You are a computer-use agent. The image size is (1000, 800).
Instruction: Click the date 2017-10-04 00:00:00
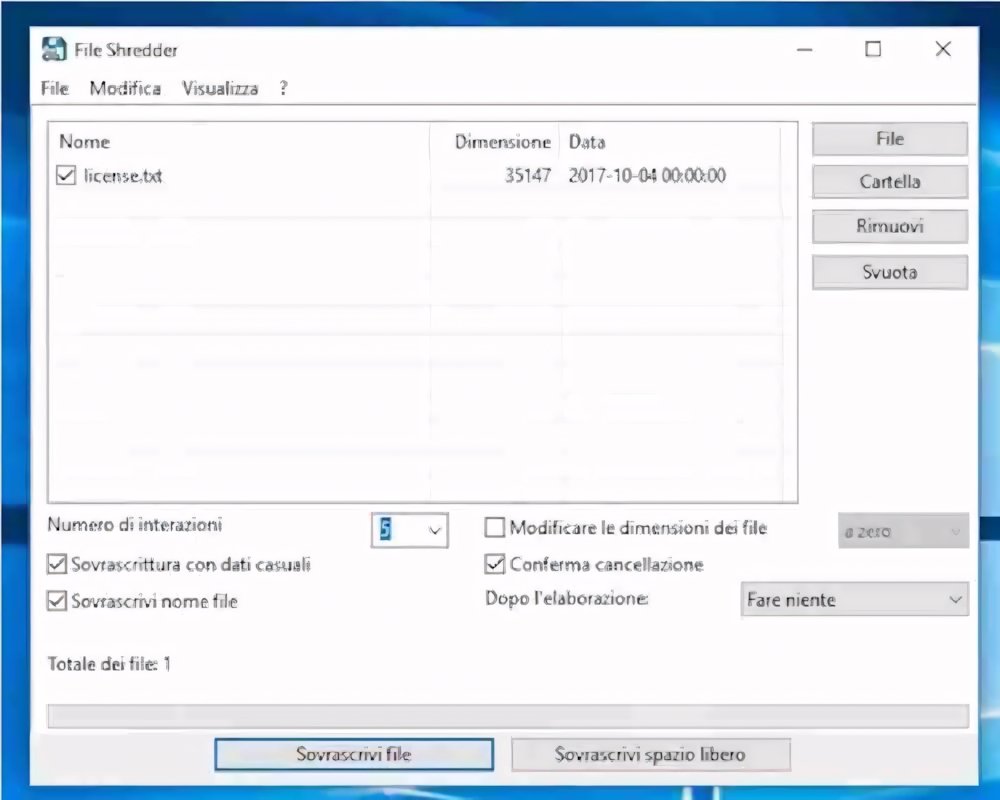tap(647, 175)
